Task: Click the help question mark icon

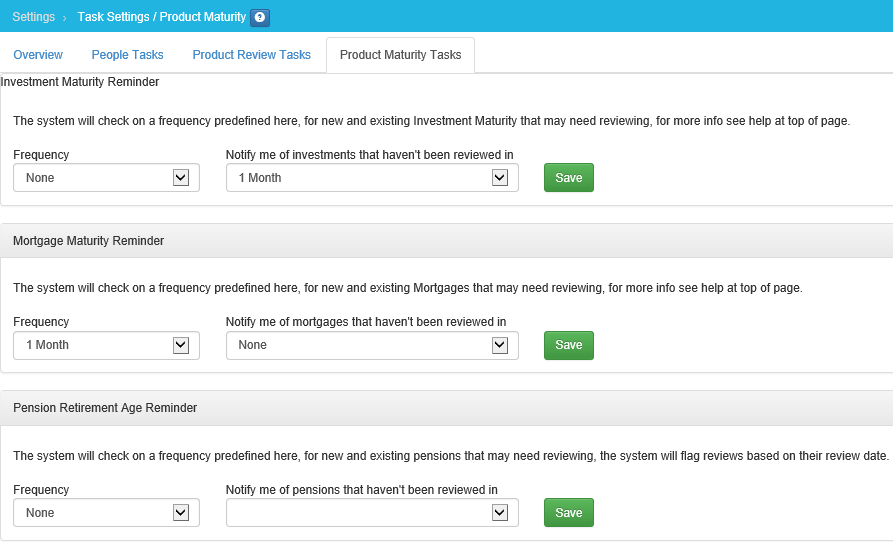Action: click(x=260, y=17)
